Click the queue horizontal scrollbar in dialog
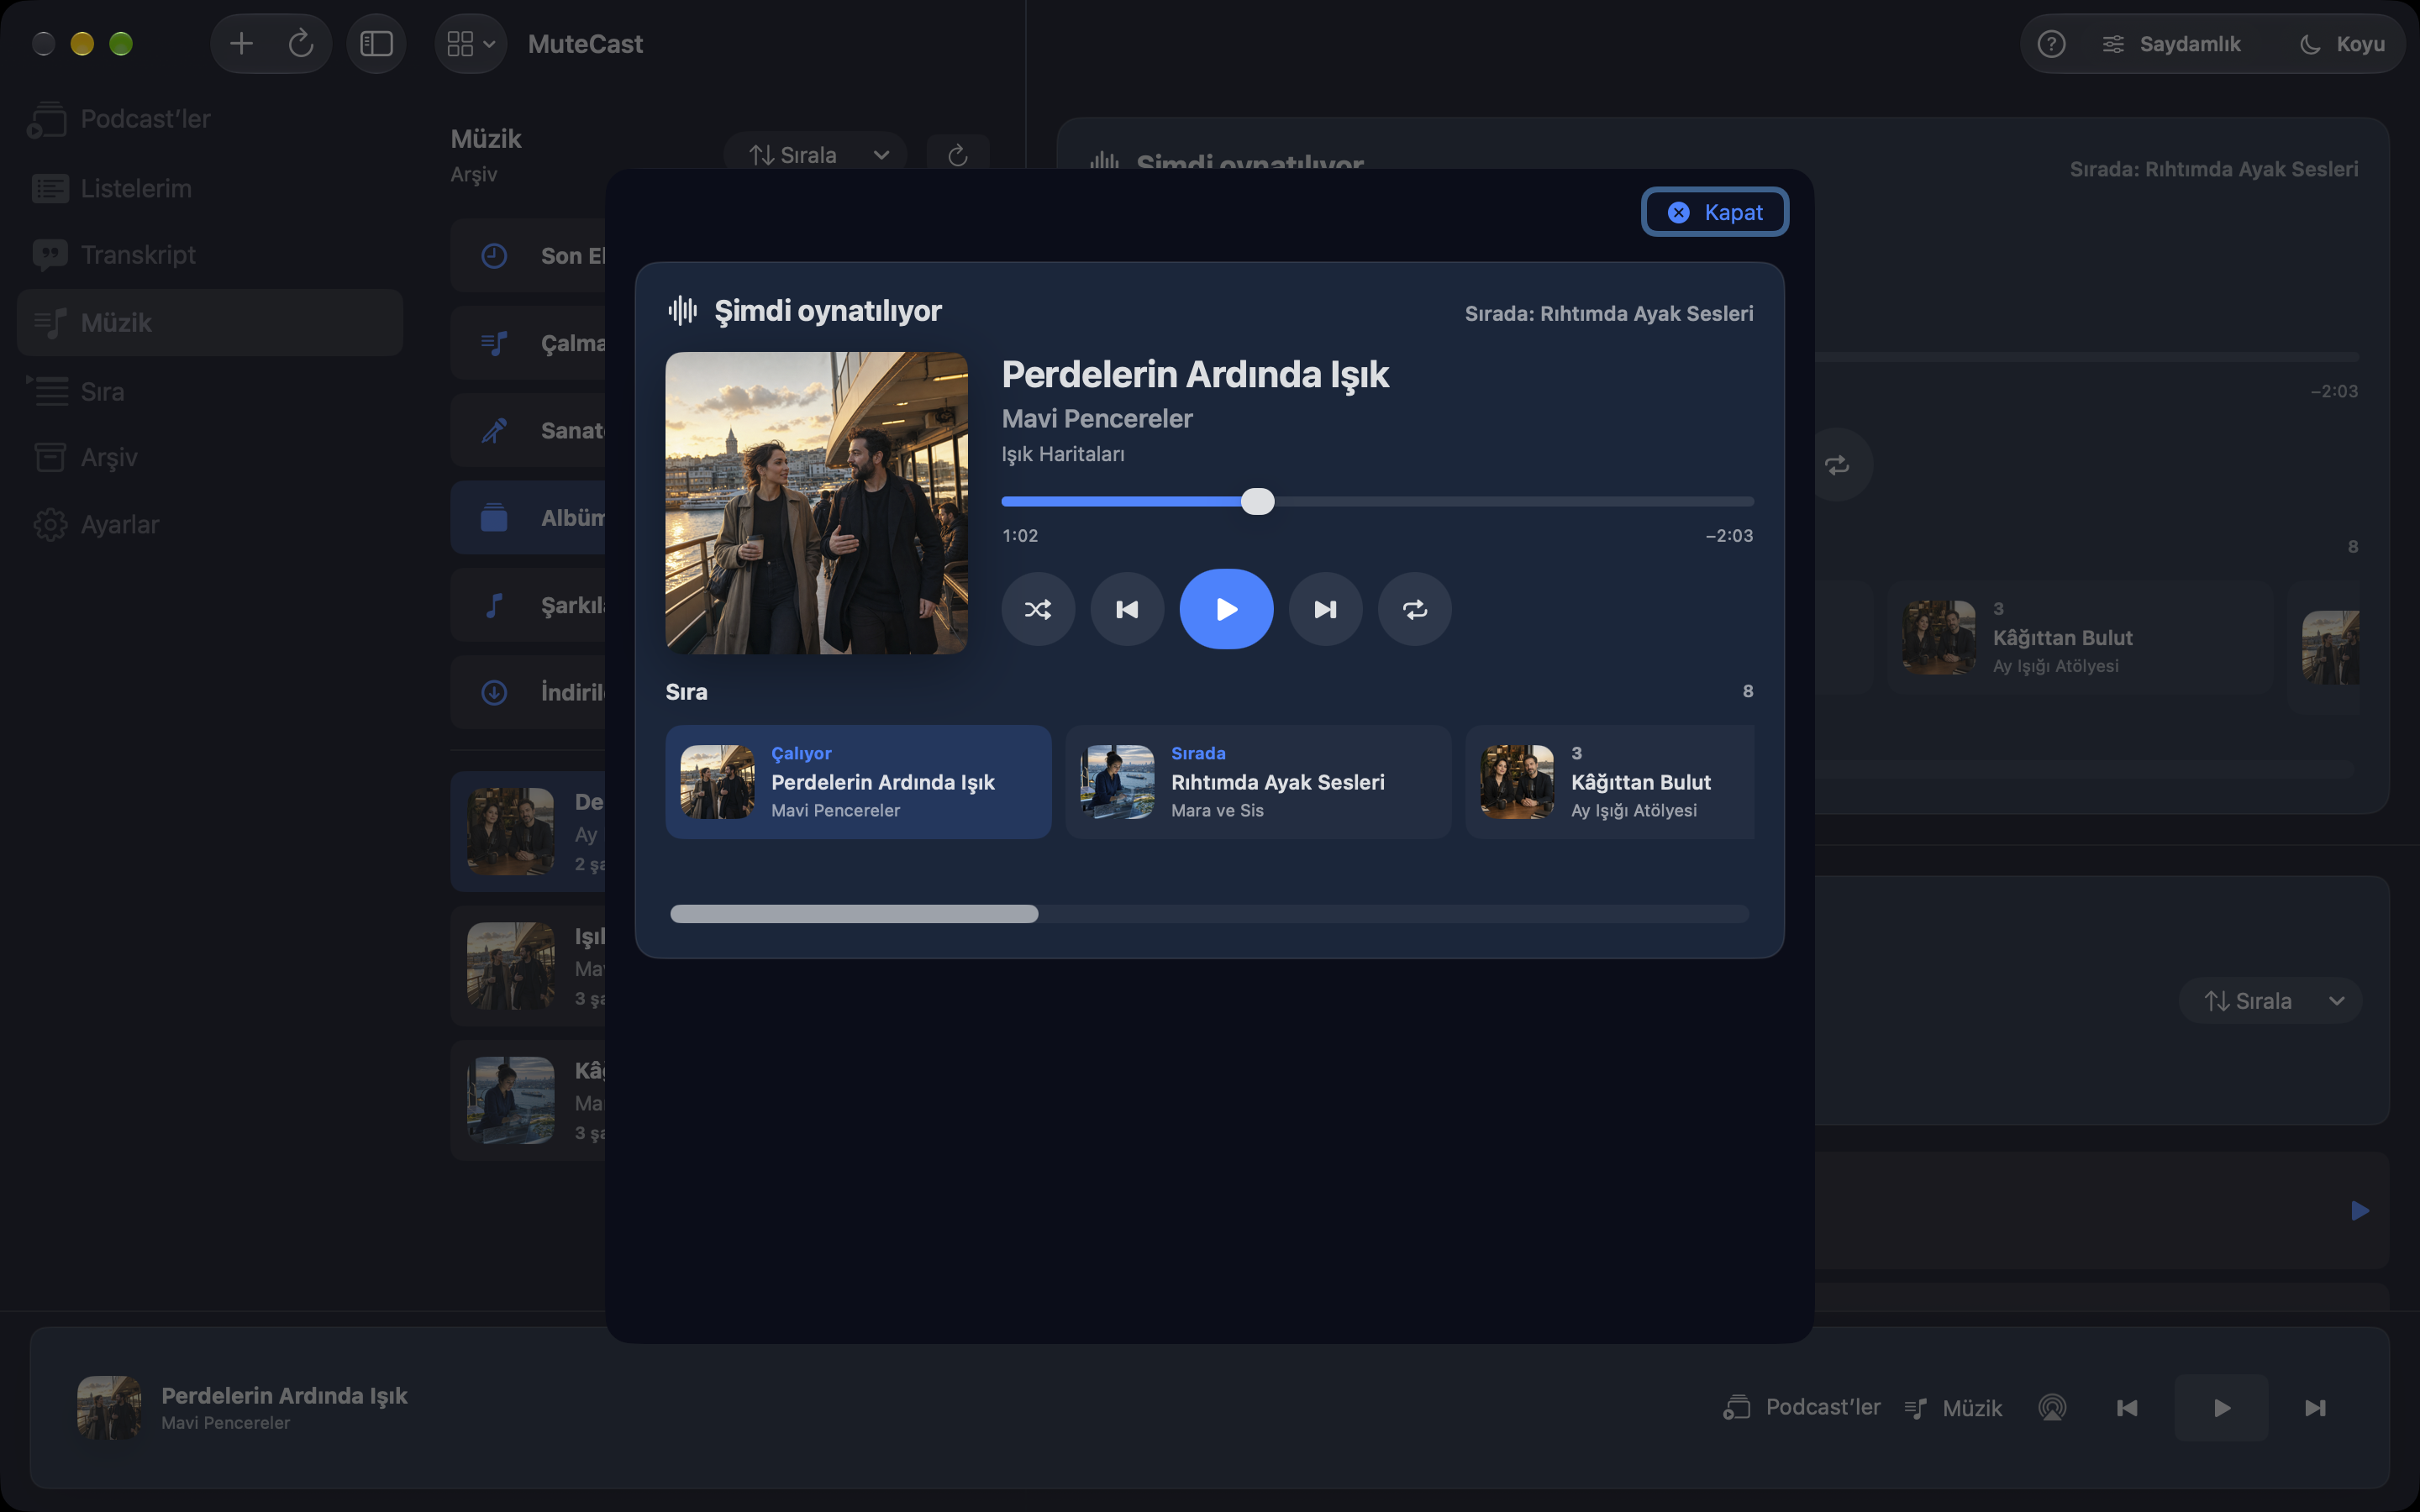The image size is (2420, 1512). coord(854,913)
